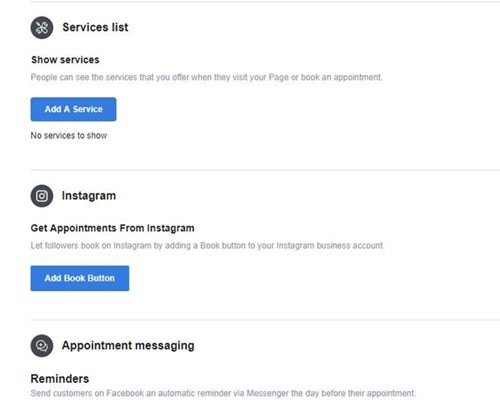Click the 'Send customers on Facebook' reminder description
Image resolution: width=500 pixels, height=414 pixels.
click(x=223, y=393)
